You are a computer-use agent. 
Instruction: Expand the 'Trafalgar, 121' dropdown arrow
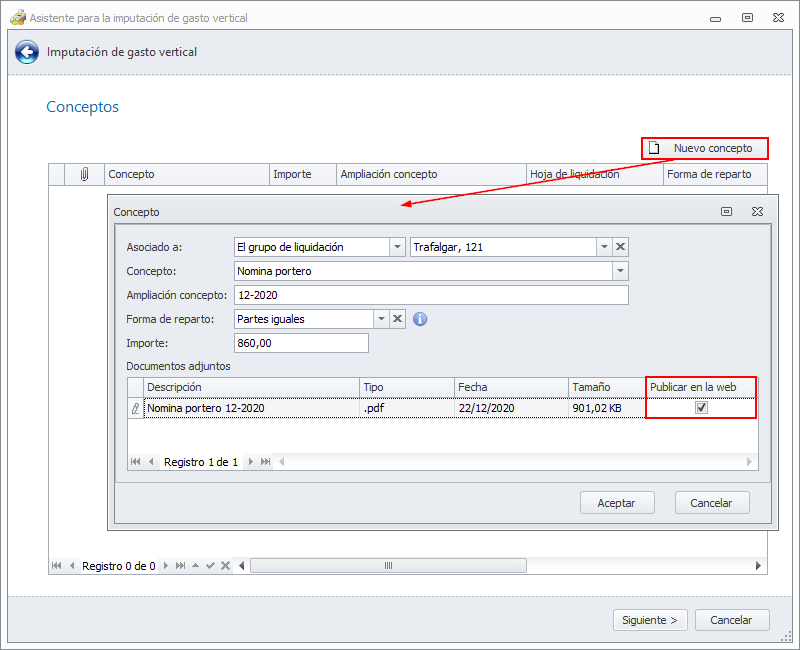(604, 247)
